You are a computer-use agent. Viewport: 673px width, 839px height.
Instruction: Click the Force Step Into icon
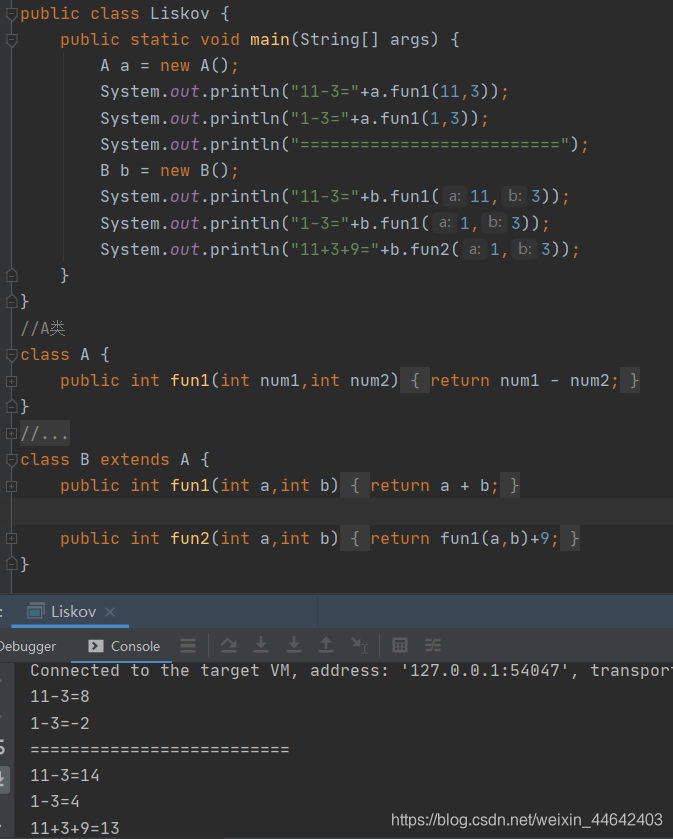click(x=294, y=646)
